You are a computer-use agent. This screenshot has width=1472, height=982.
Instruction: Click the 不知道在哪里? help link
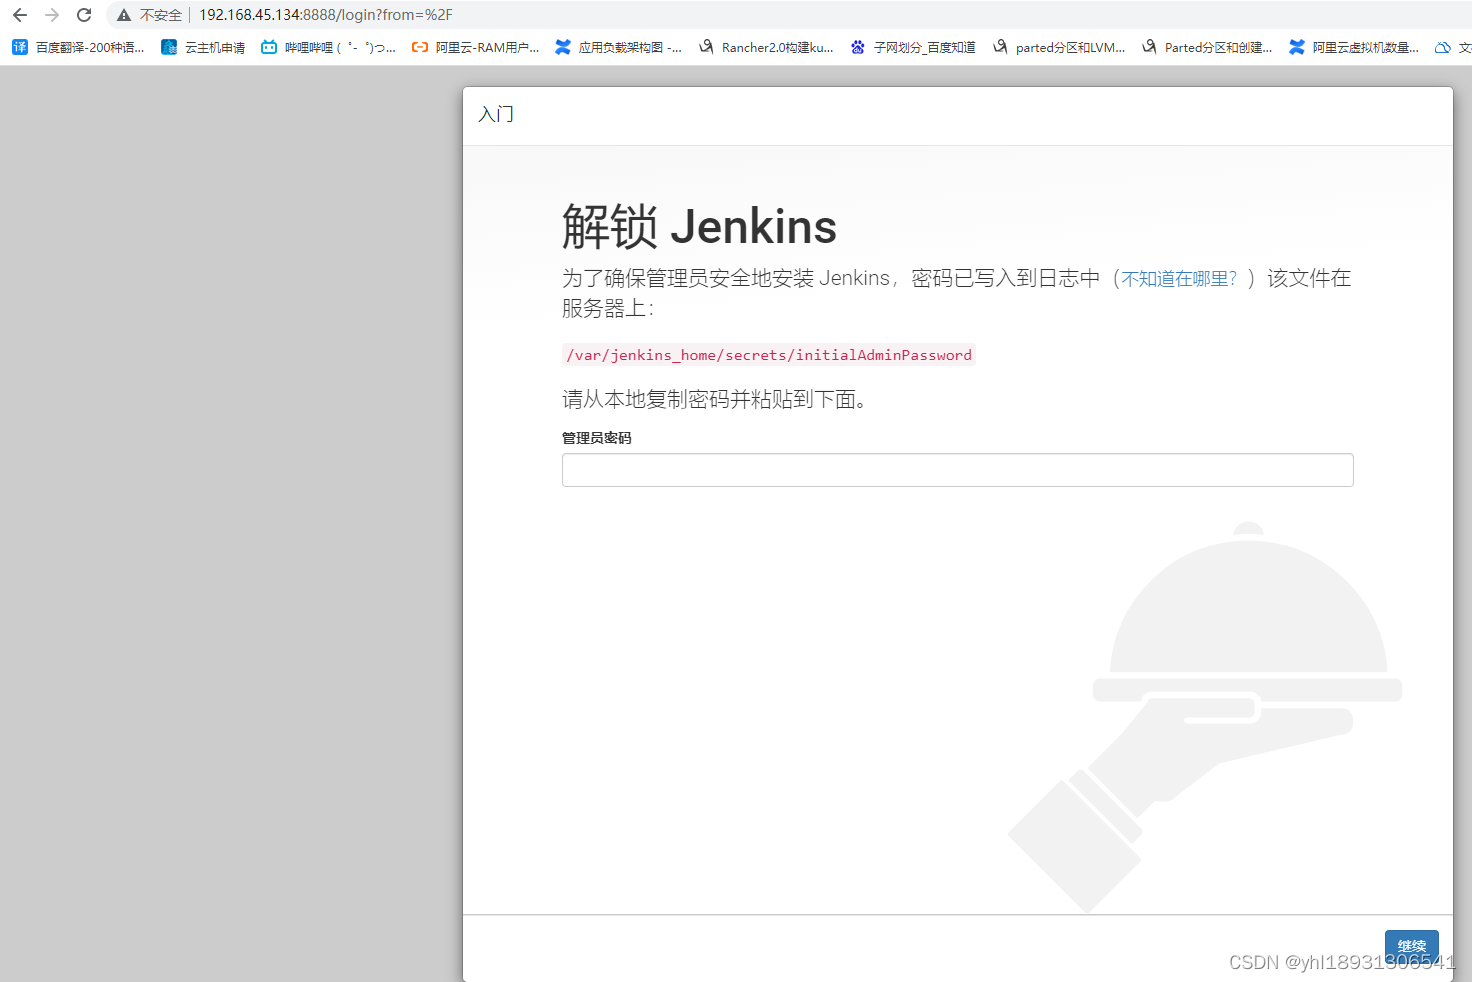(x=1179, y=279)
